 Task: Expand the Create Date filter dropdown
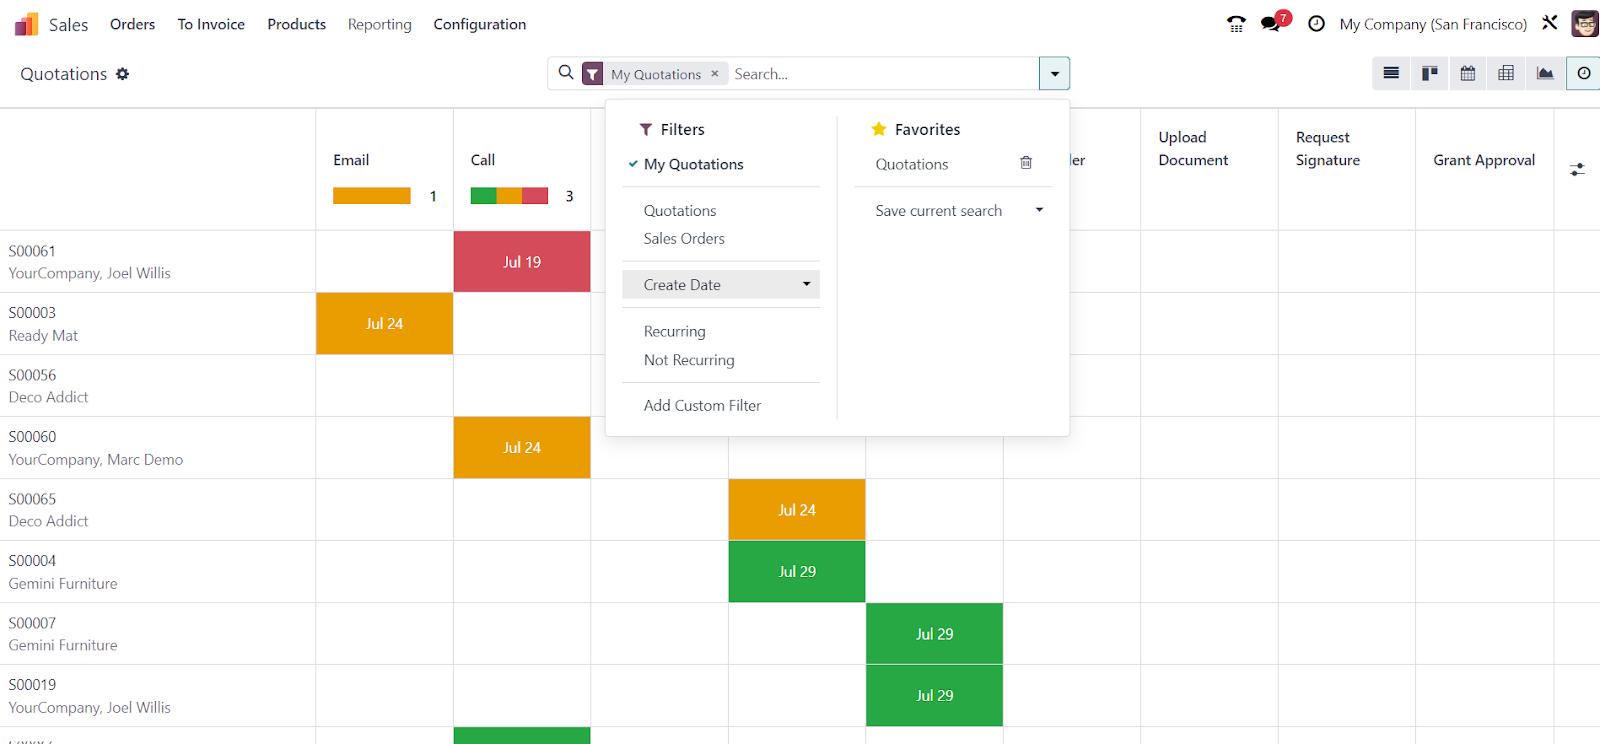click(721, 285)
